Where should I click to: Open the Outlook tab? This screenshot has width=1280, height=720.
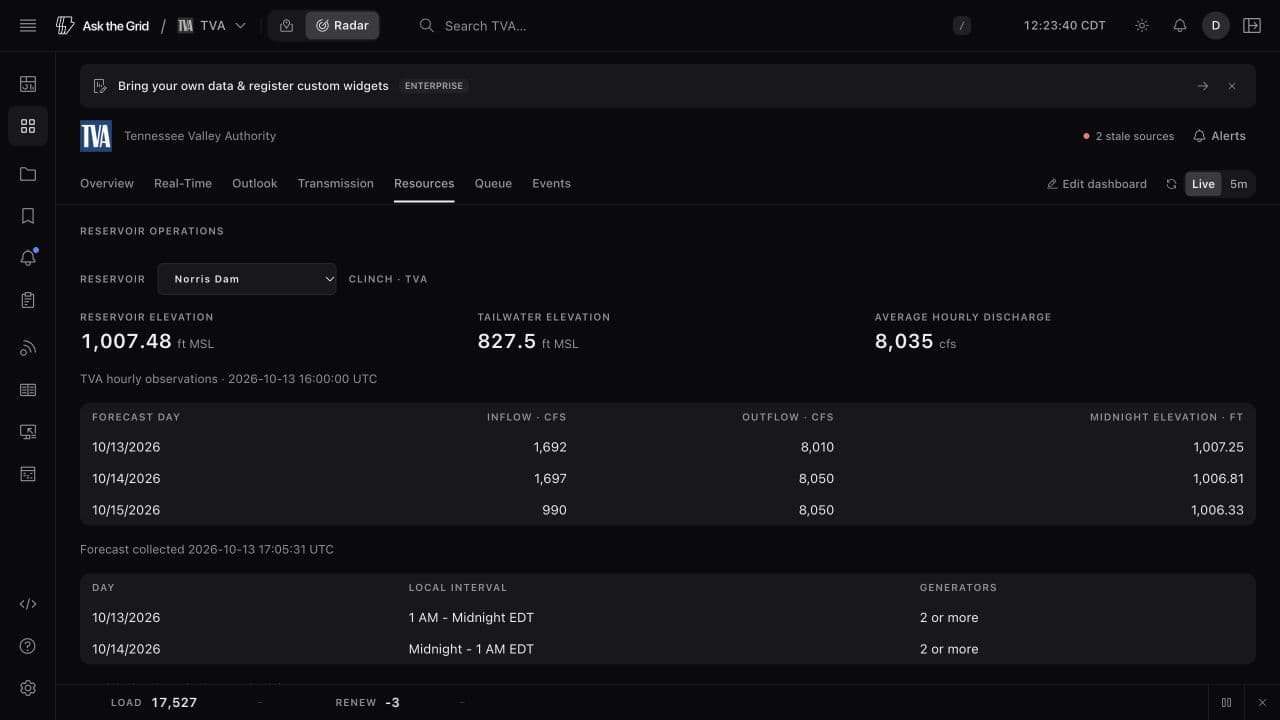[255, 184]
